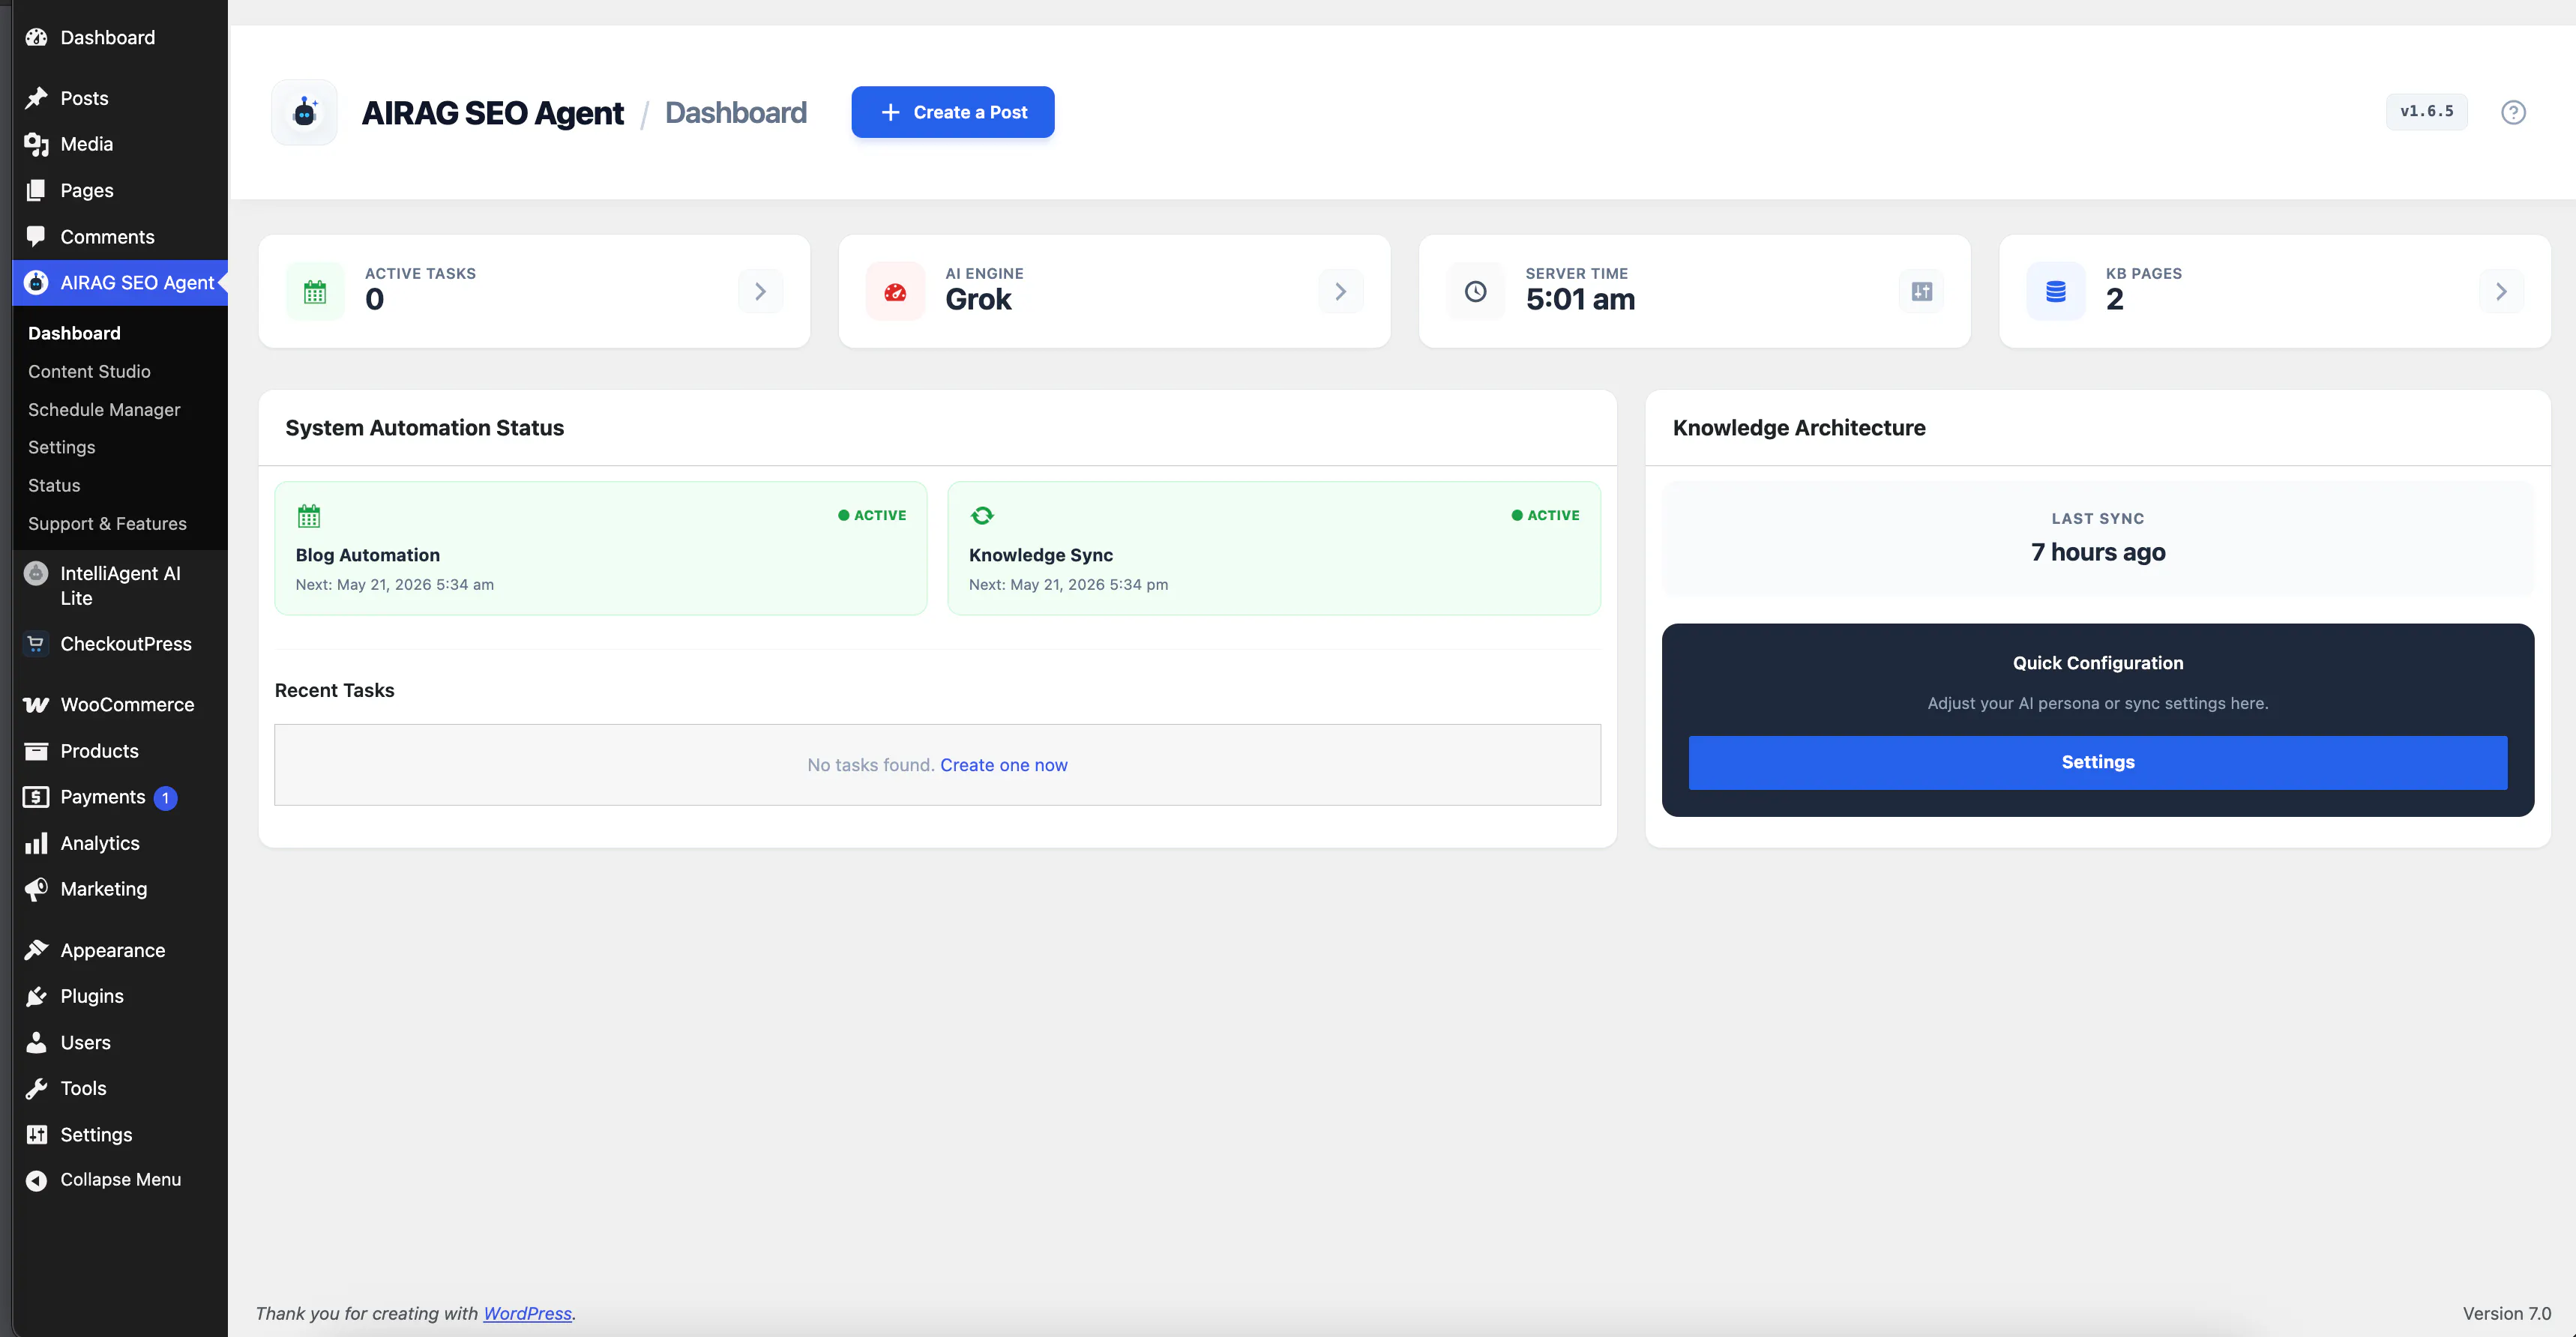
Task: Click the WordPress Settings sliders icon
Action: 36,1134
